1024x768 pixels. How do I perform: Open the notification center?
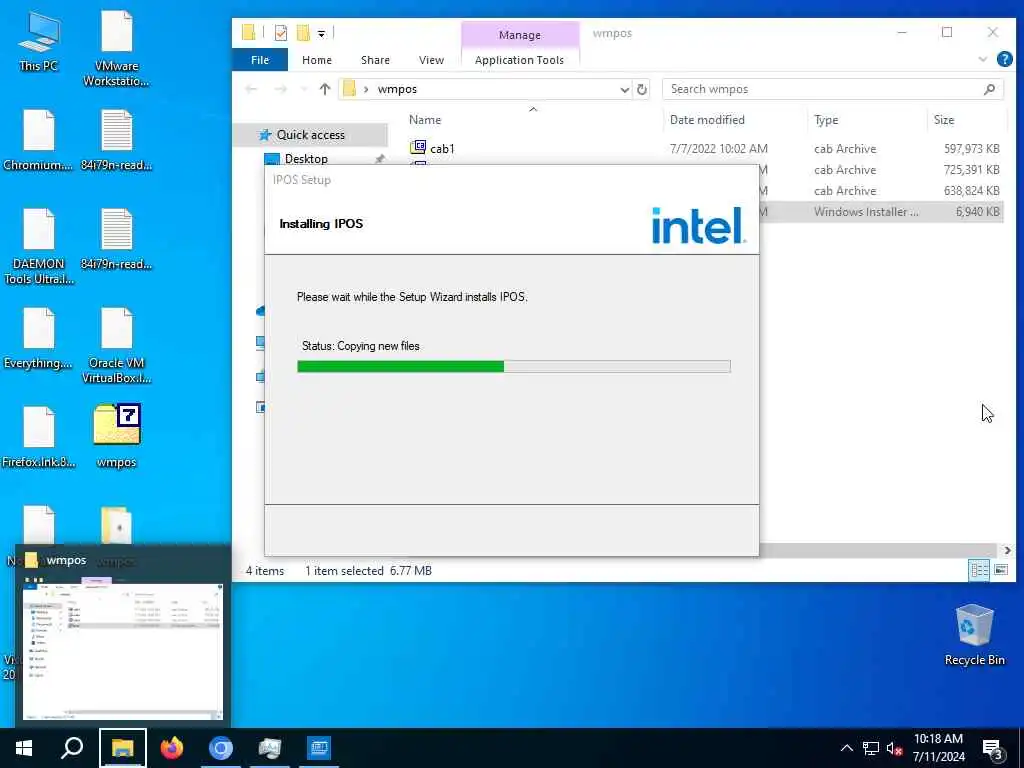pyautogui.click(x=992, y=749)
